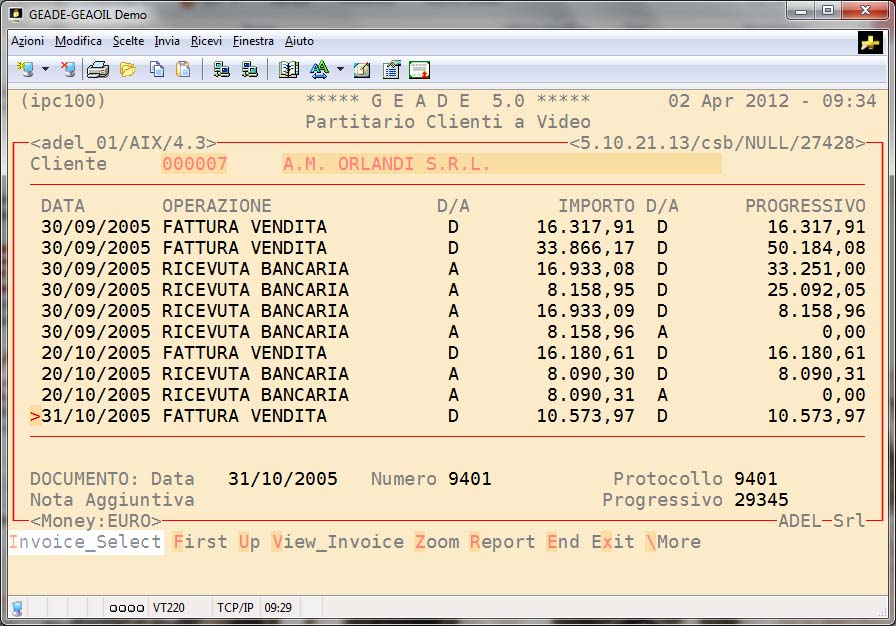This screenshot has height=626, width=896.
Task: Click the Report command in footer
Action: 502,542
